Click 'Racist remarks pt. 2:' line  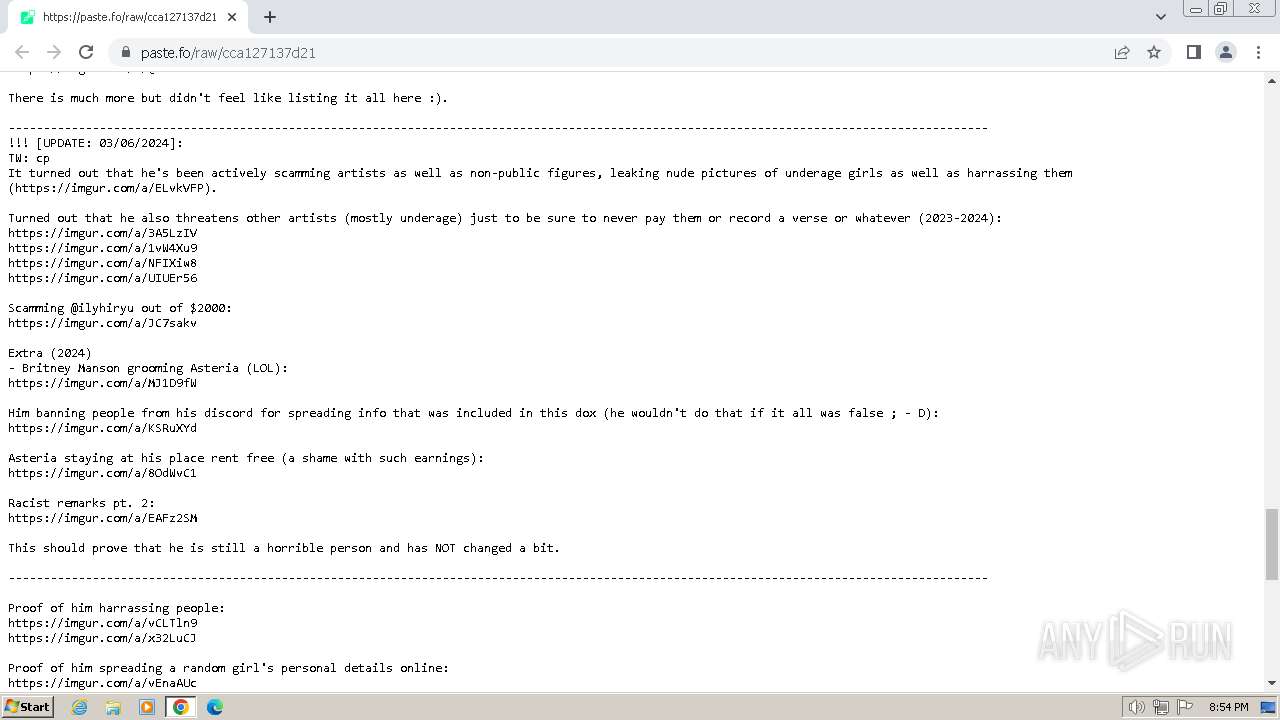pyautogui.click(x=82, y=503)
